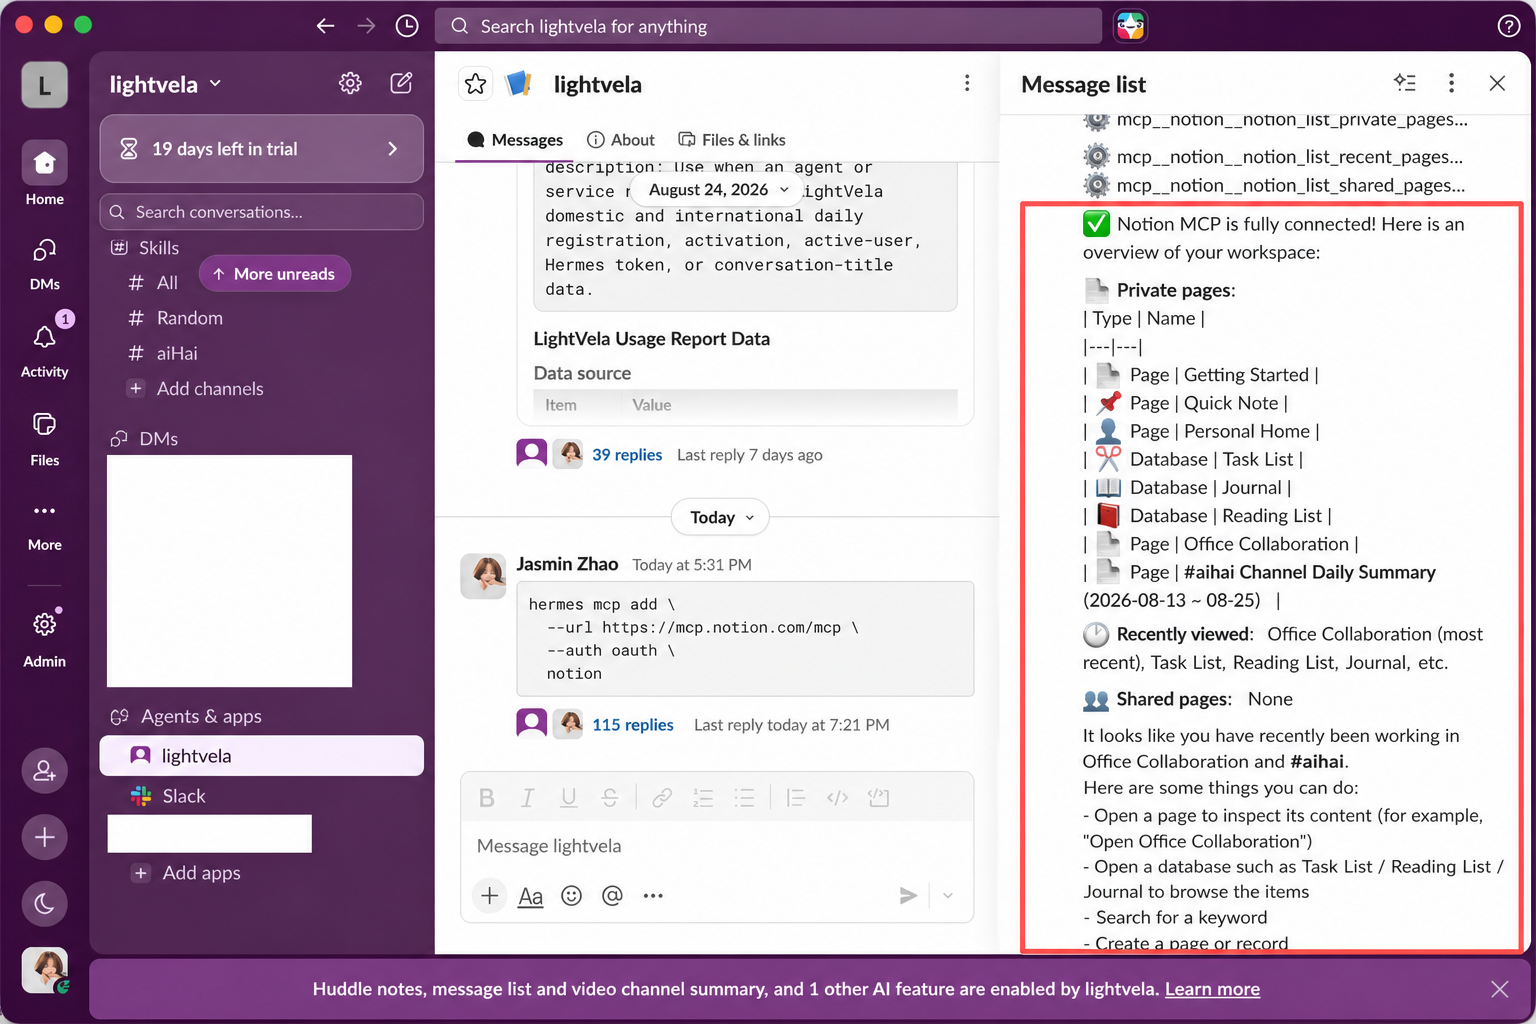Click the Learn more link
The image size is (1536, 1024).
pyautogui.click(x=1212, y=989)
